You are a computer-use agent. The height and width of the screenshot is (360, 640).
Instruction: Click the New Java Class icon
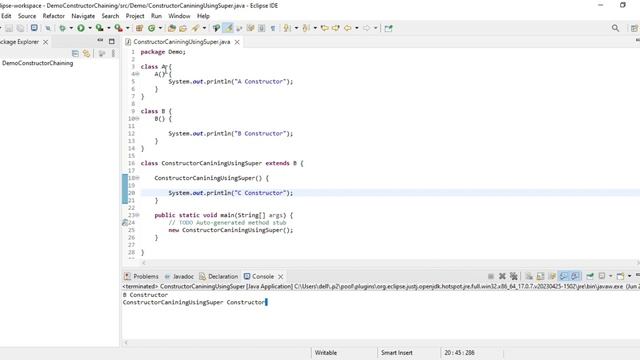click(151, 28)
